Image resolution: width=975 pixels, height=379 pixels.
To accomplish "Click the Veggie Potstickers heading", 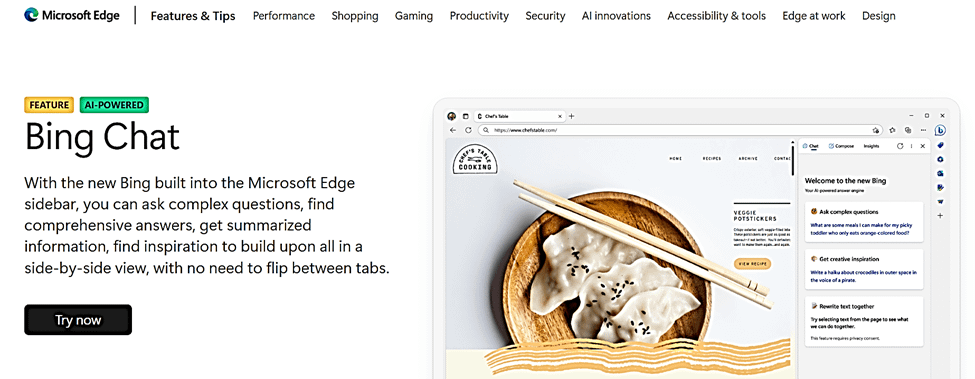I will 756,215.
